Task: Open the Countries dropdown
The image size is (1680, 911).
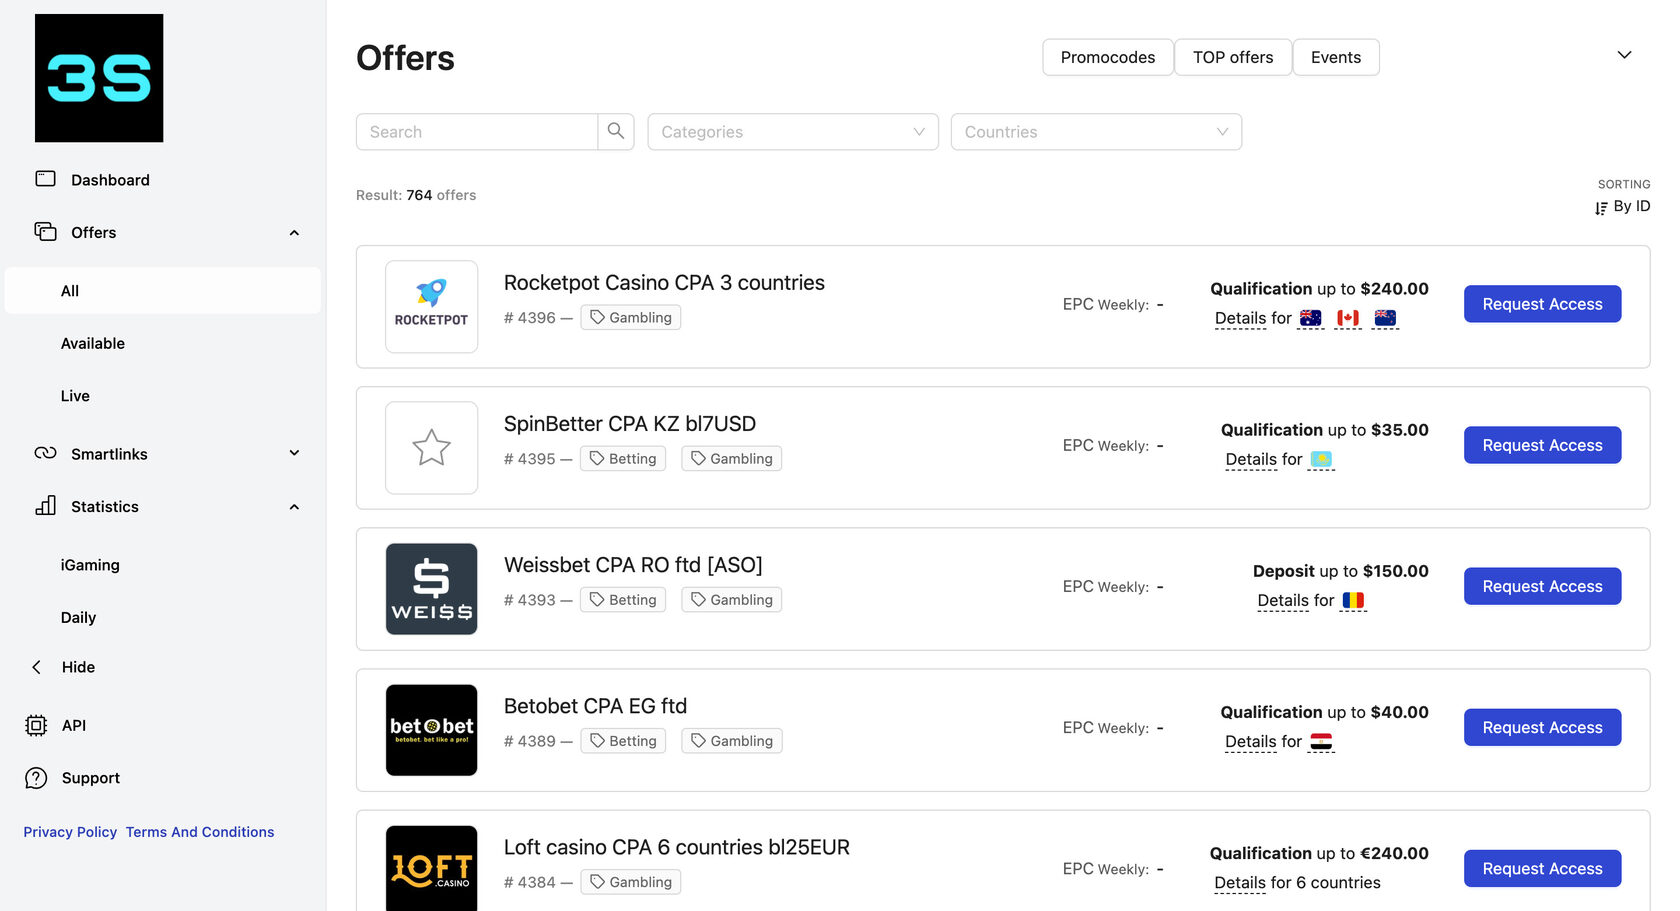Action: [x=1096, y=132]
